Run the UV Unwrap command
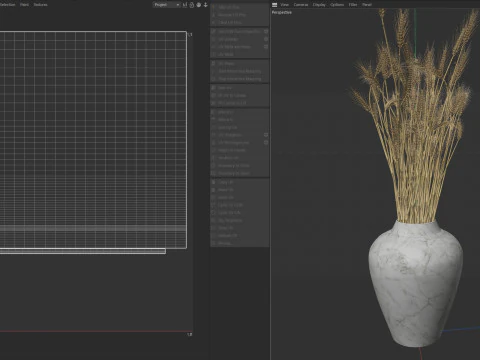480x360 pixels. click(237, 39)
